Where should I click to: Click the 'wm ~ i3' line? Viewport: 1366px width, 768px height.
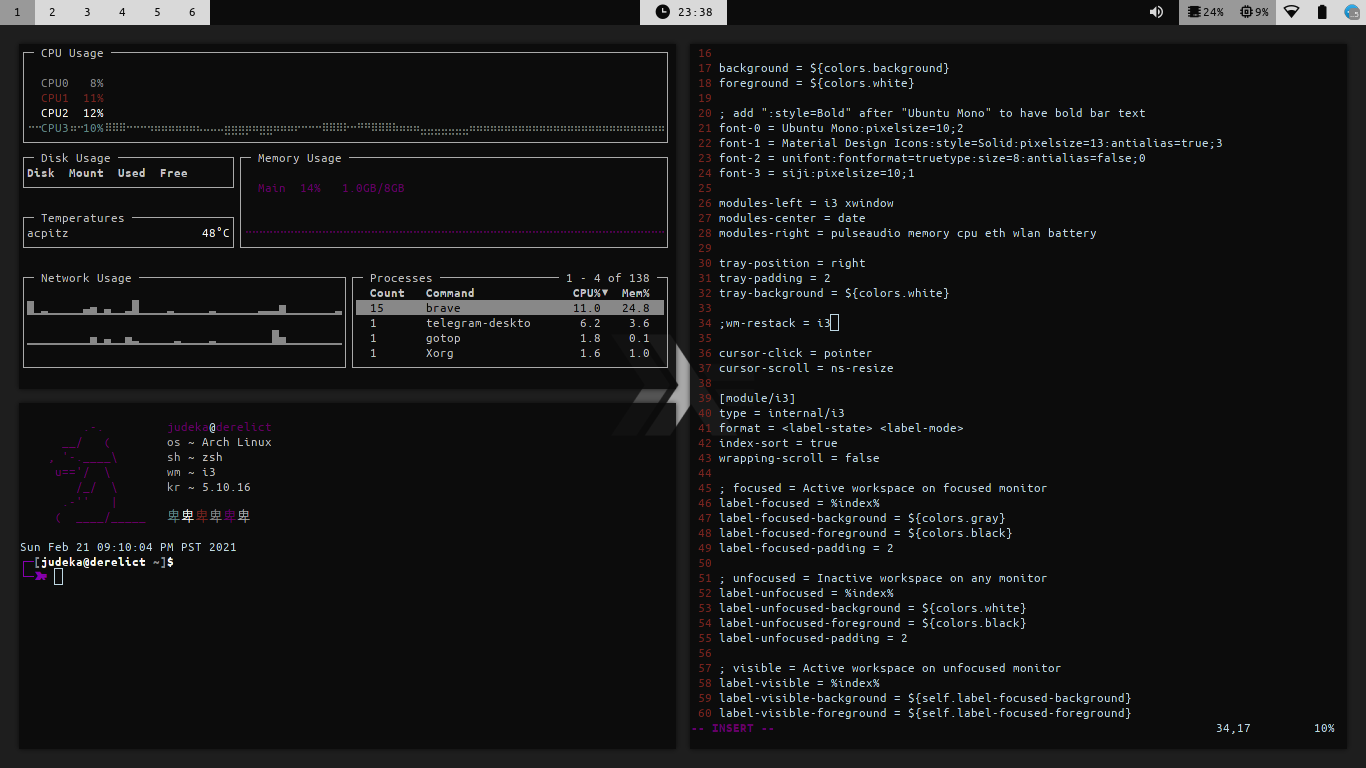tap(191, 472)
